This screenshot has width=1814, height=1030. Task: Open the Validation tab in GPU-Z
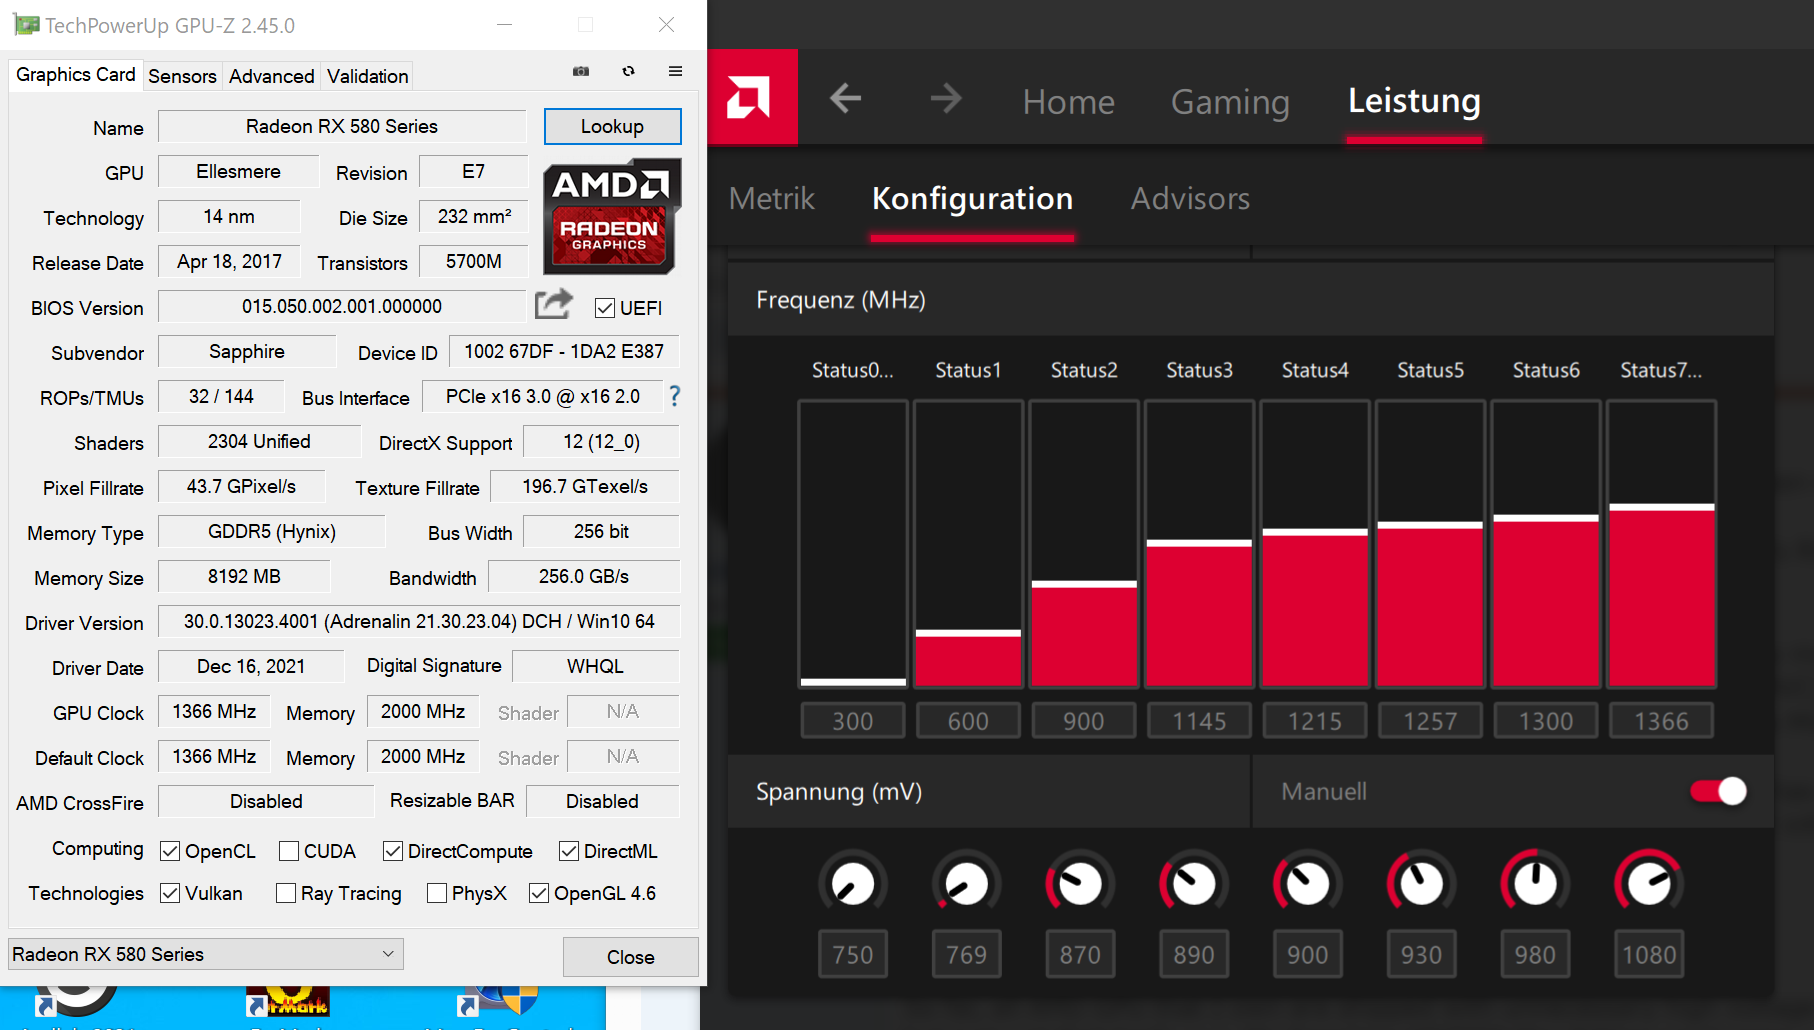click(x=367, y=76)
